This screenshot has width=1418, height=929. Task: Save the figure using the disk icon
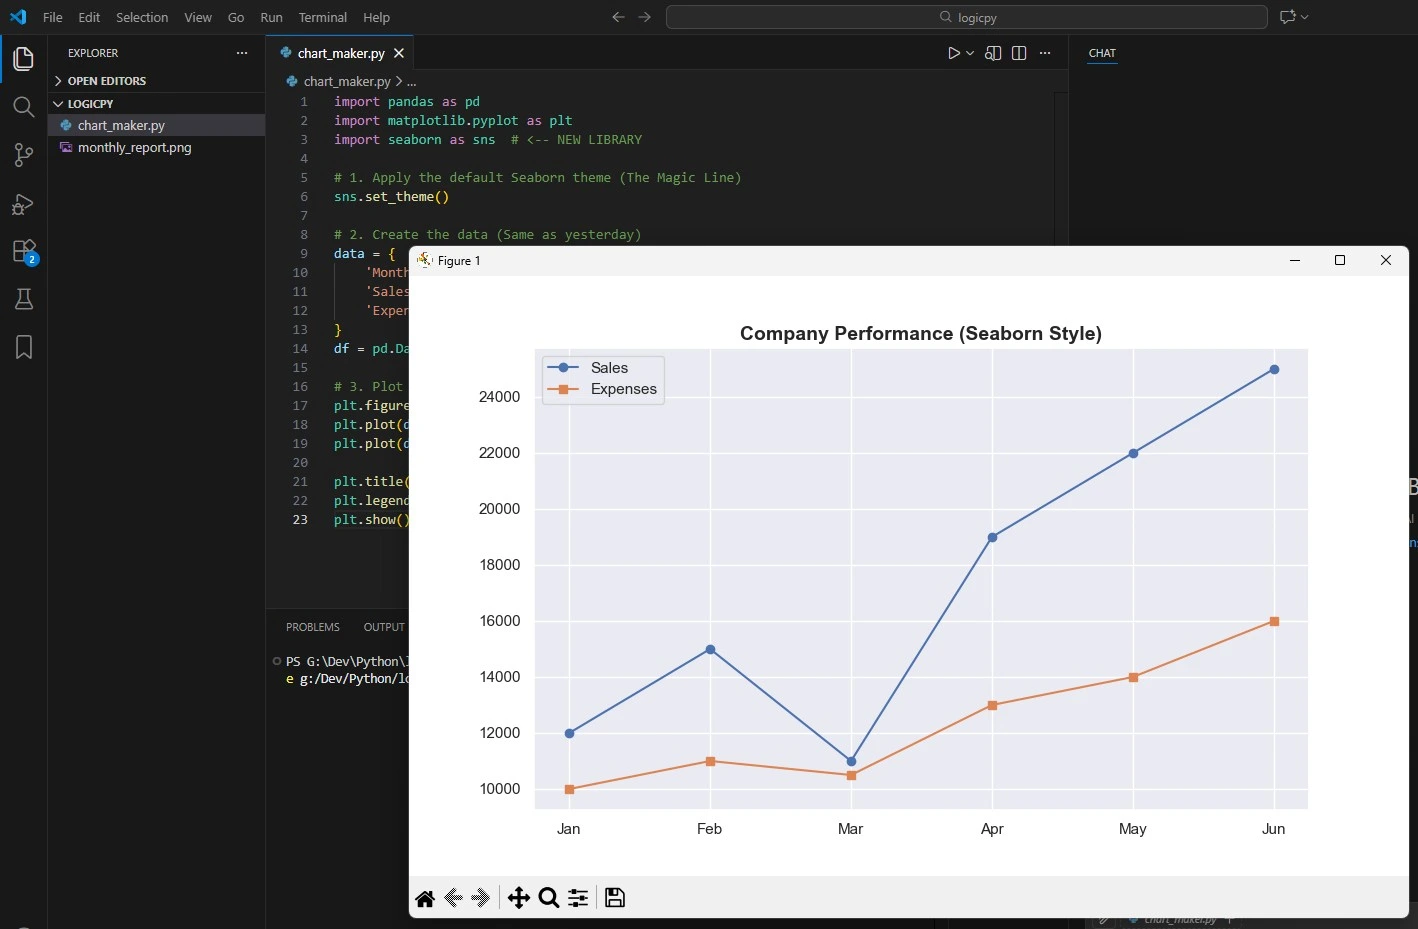pyautogui.click(x=615, y=898)
